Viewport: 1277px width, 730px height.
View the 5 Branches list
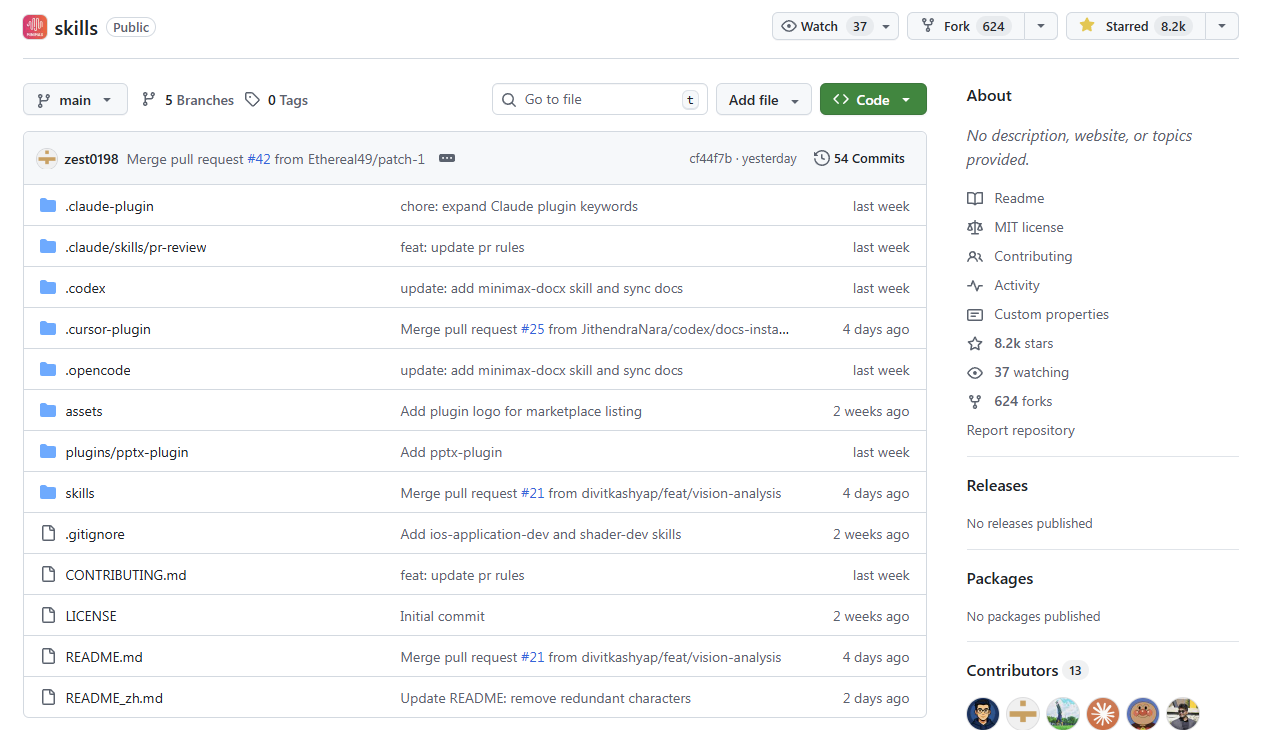[188, 100]
